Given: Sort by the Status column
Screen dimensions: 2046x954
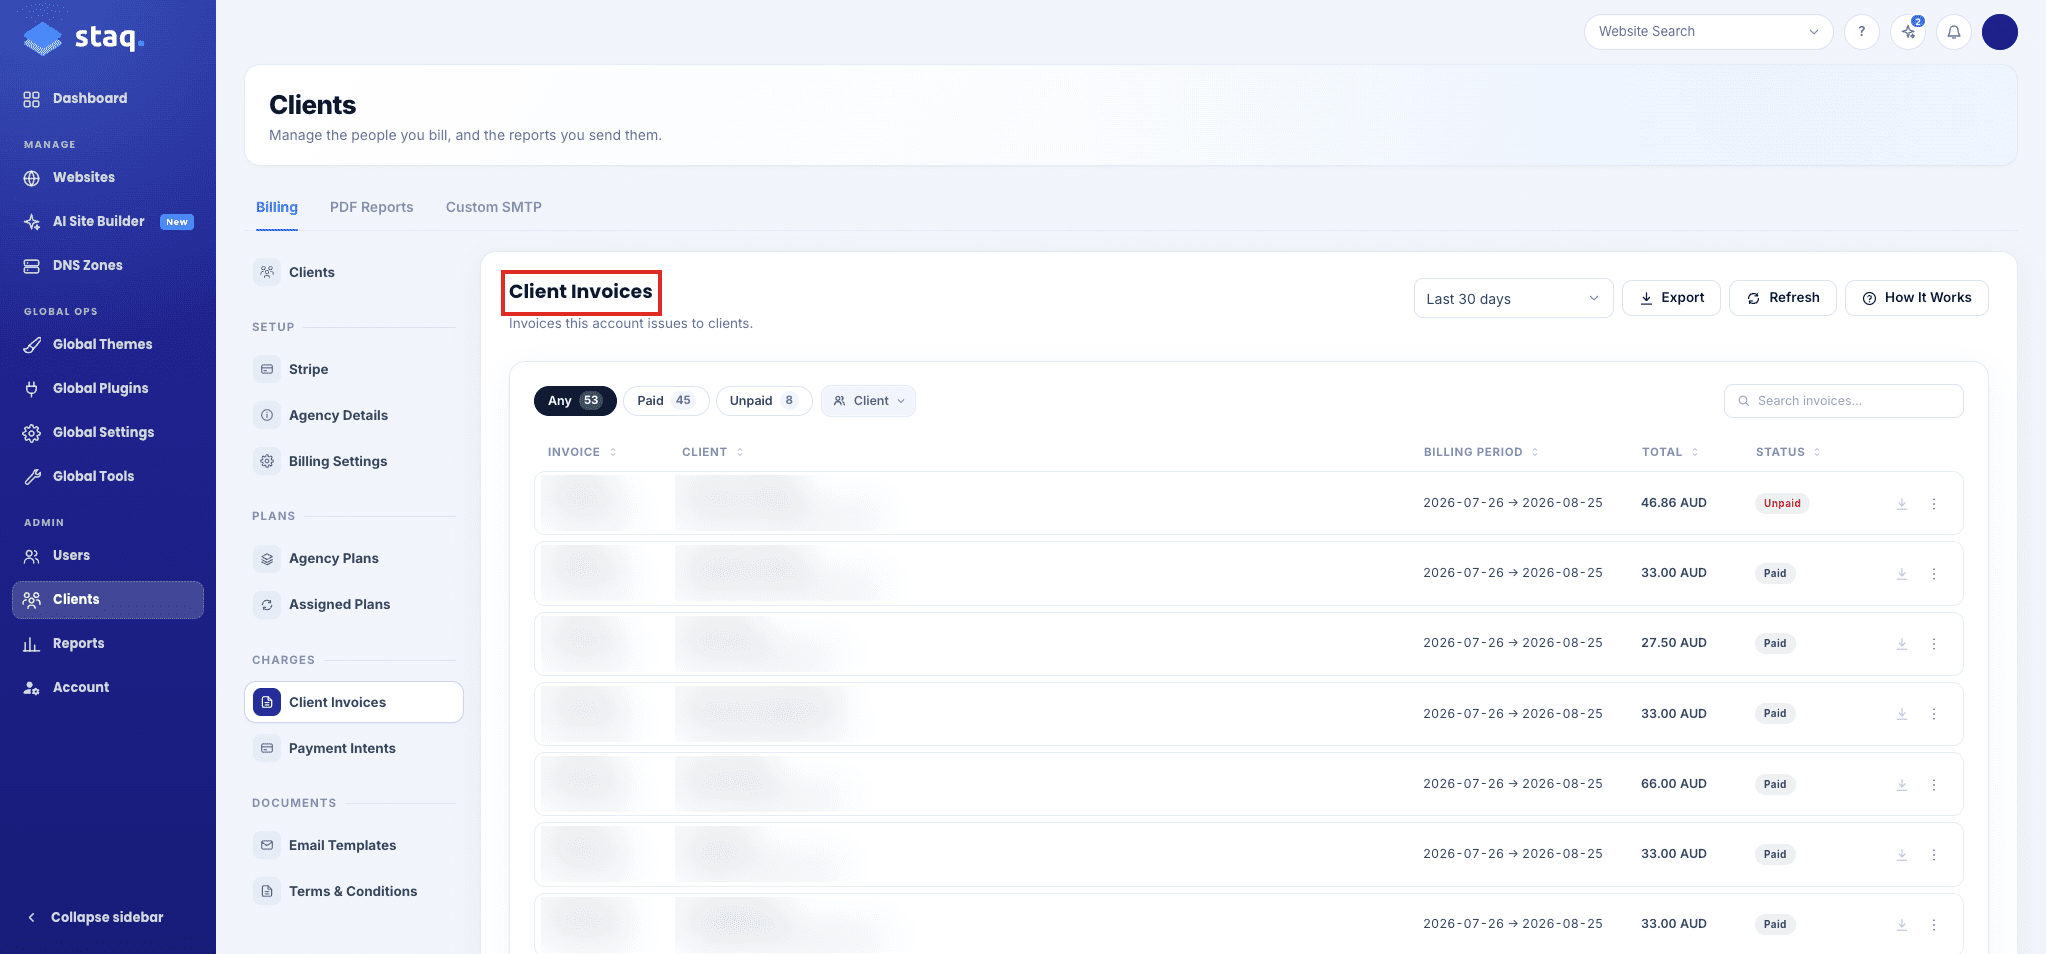Looking at the screenshot, I should click(x=1788, y=452).
